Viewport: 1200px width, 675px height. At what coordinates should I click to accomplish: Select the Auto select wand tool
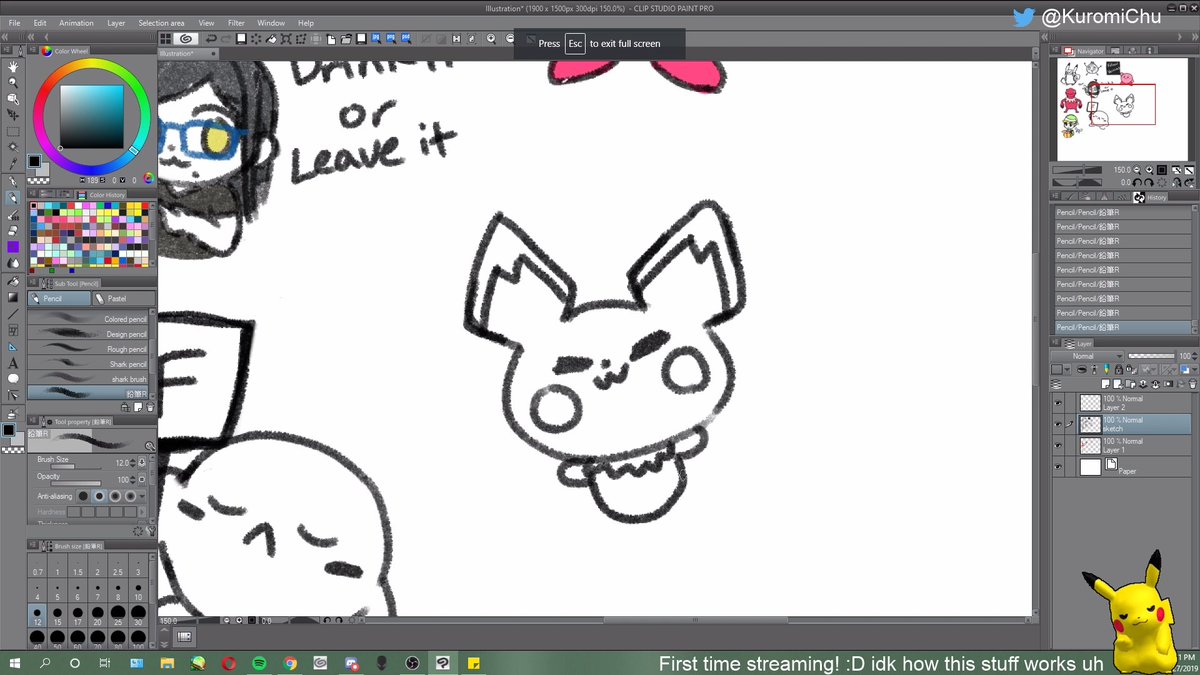click(x=13, y=147)
